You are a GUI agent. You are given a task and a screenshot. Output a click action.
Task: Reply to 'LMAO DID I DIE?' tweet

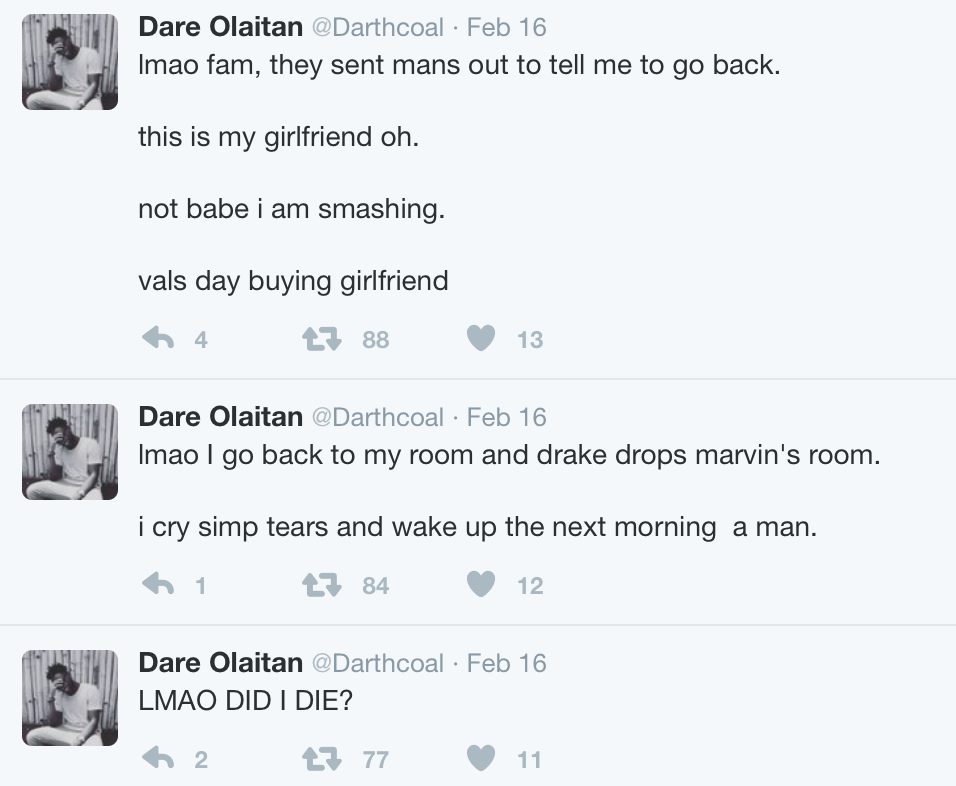click(x=159, y=759)
